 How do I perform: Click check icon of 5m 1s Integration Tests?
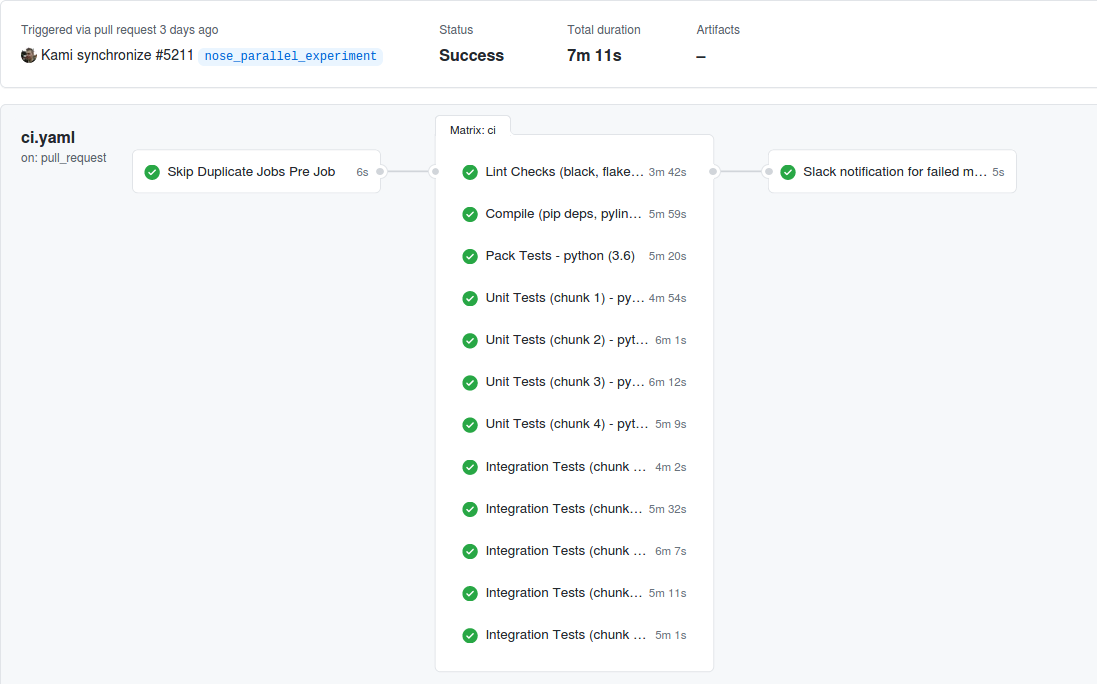pos(470,635)
